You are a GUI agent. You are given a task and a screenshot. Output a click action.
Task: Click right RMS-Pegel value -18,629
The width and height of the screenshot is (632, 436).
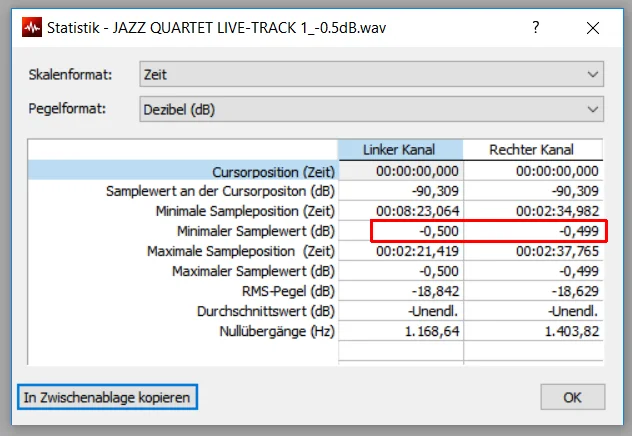(533, 291)
